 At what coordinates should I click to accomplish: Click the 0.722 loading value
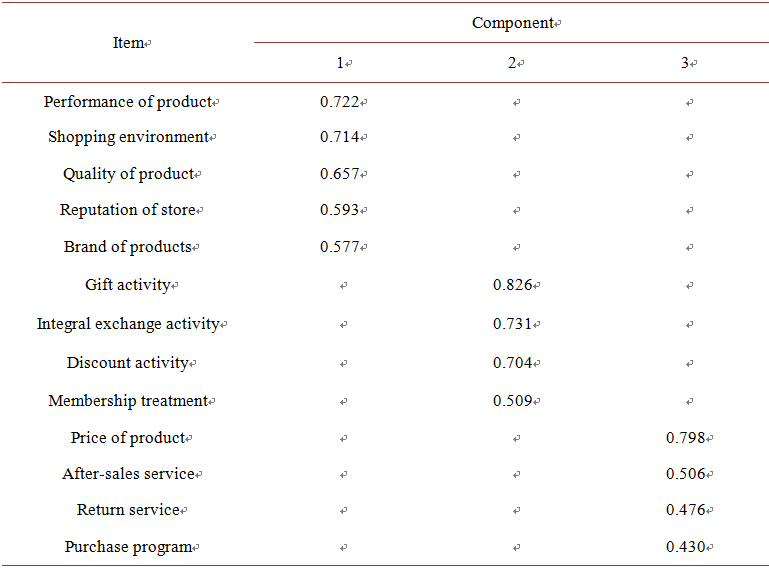pyautogui.click(x=340, y=102)
